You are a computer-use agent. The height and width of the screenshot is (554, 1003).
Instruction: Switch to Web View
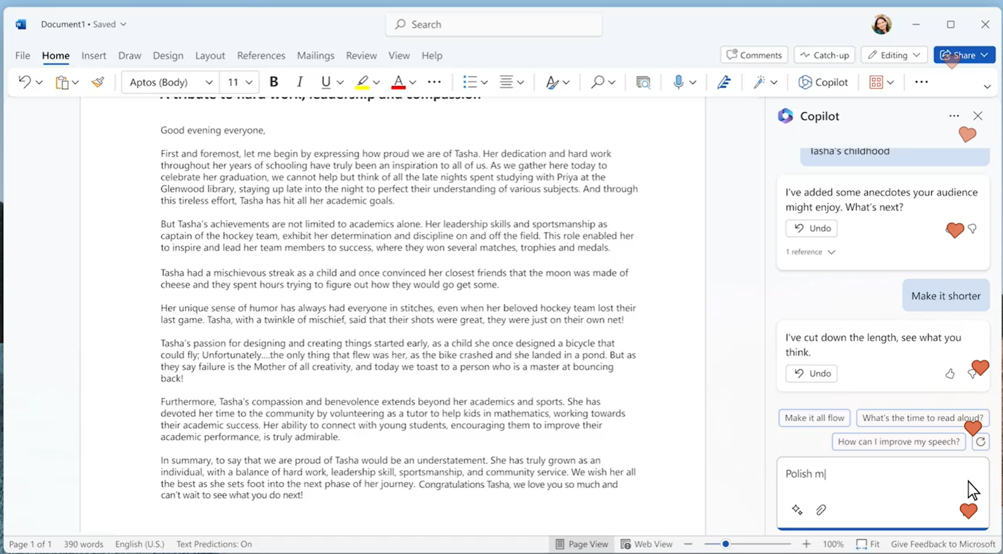(647, 544)
